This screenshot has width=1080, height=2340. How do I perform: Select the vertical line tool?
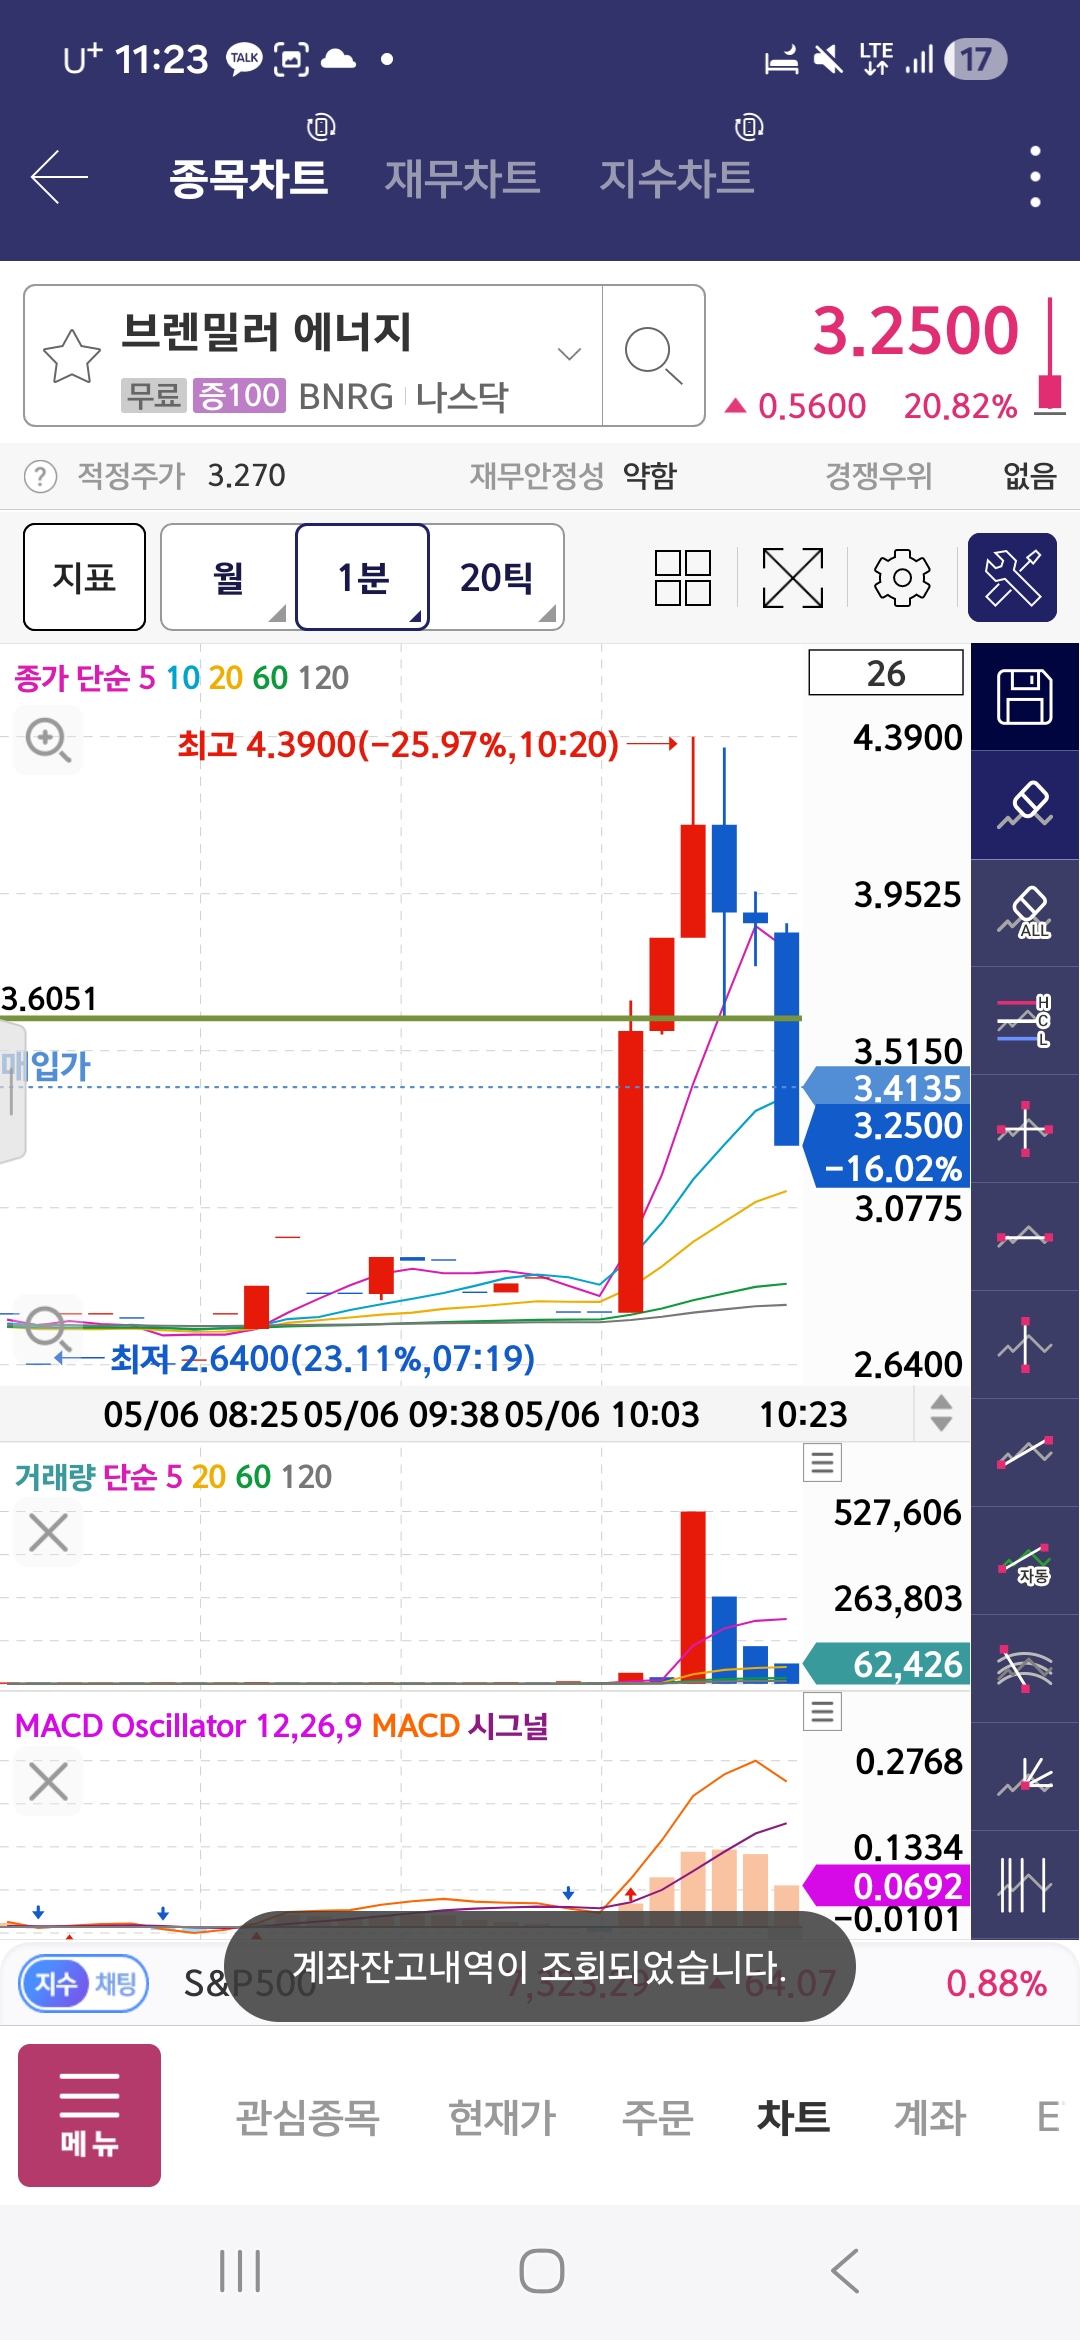(x=1025, y=1345)
